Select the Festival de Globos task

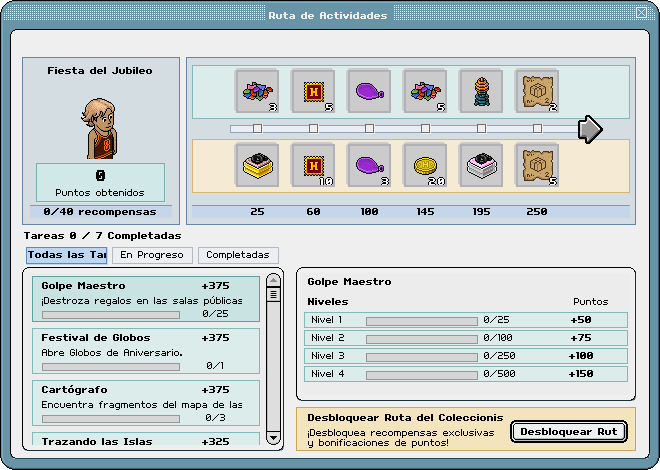click(146, 351)
